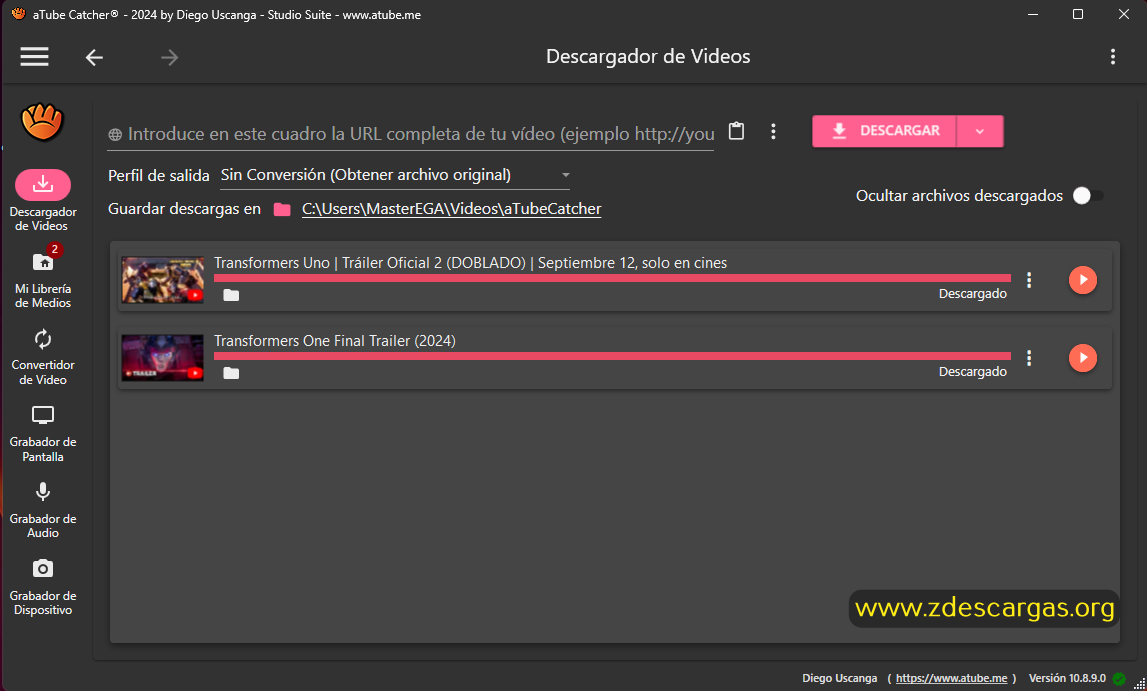Click Descargado status of Transformers Uno
The height and width of the screenshot is (691, 1147).
coord(973,294)
